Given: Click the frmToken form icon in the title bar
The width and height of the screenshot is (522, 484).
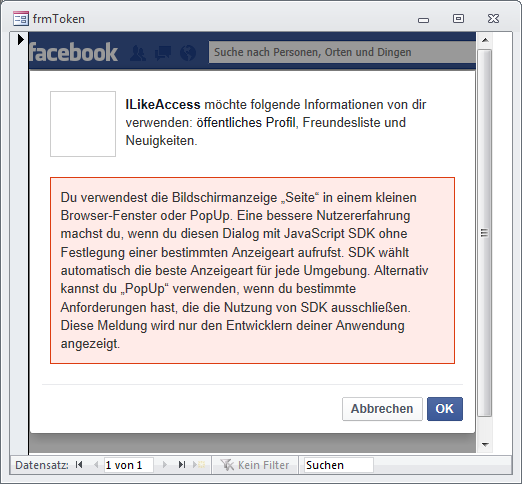Looking at the screenshot, I should [x=21, y=19].
